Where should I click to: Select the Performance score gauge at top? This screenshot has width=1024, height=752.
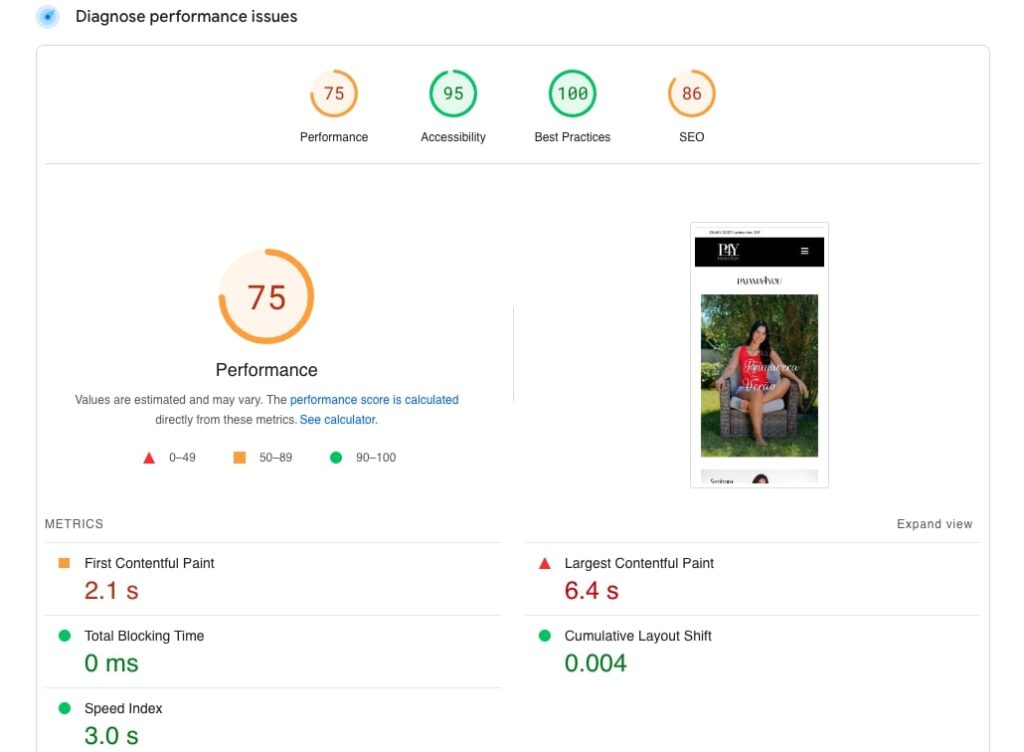click(x=333, y=94)
